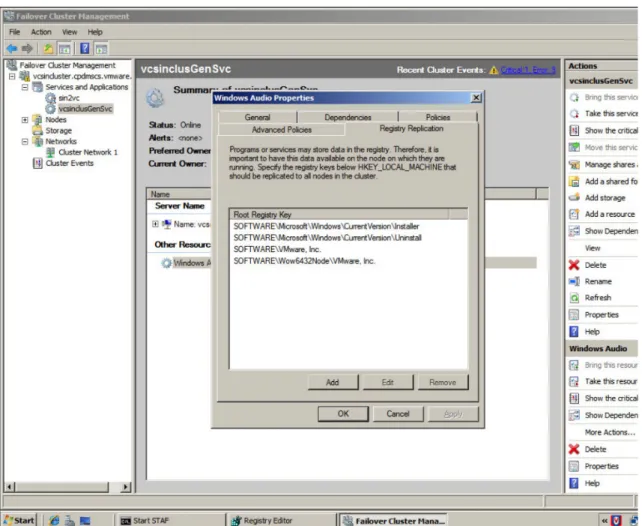Click Help under vcsinclusGenSvc actions
This screenshot has height=526, width=642.
pyautogui.click(x=585, y=332)
